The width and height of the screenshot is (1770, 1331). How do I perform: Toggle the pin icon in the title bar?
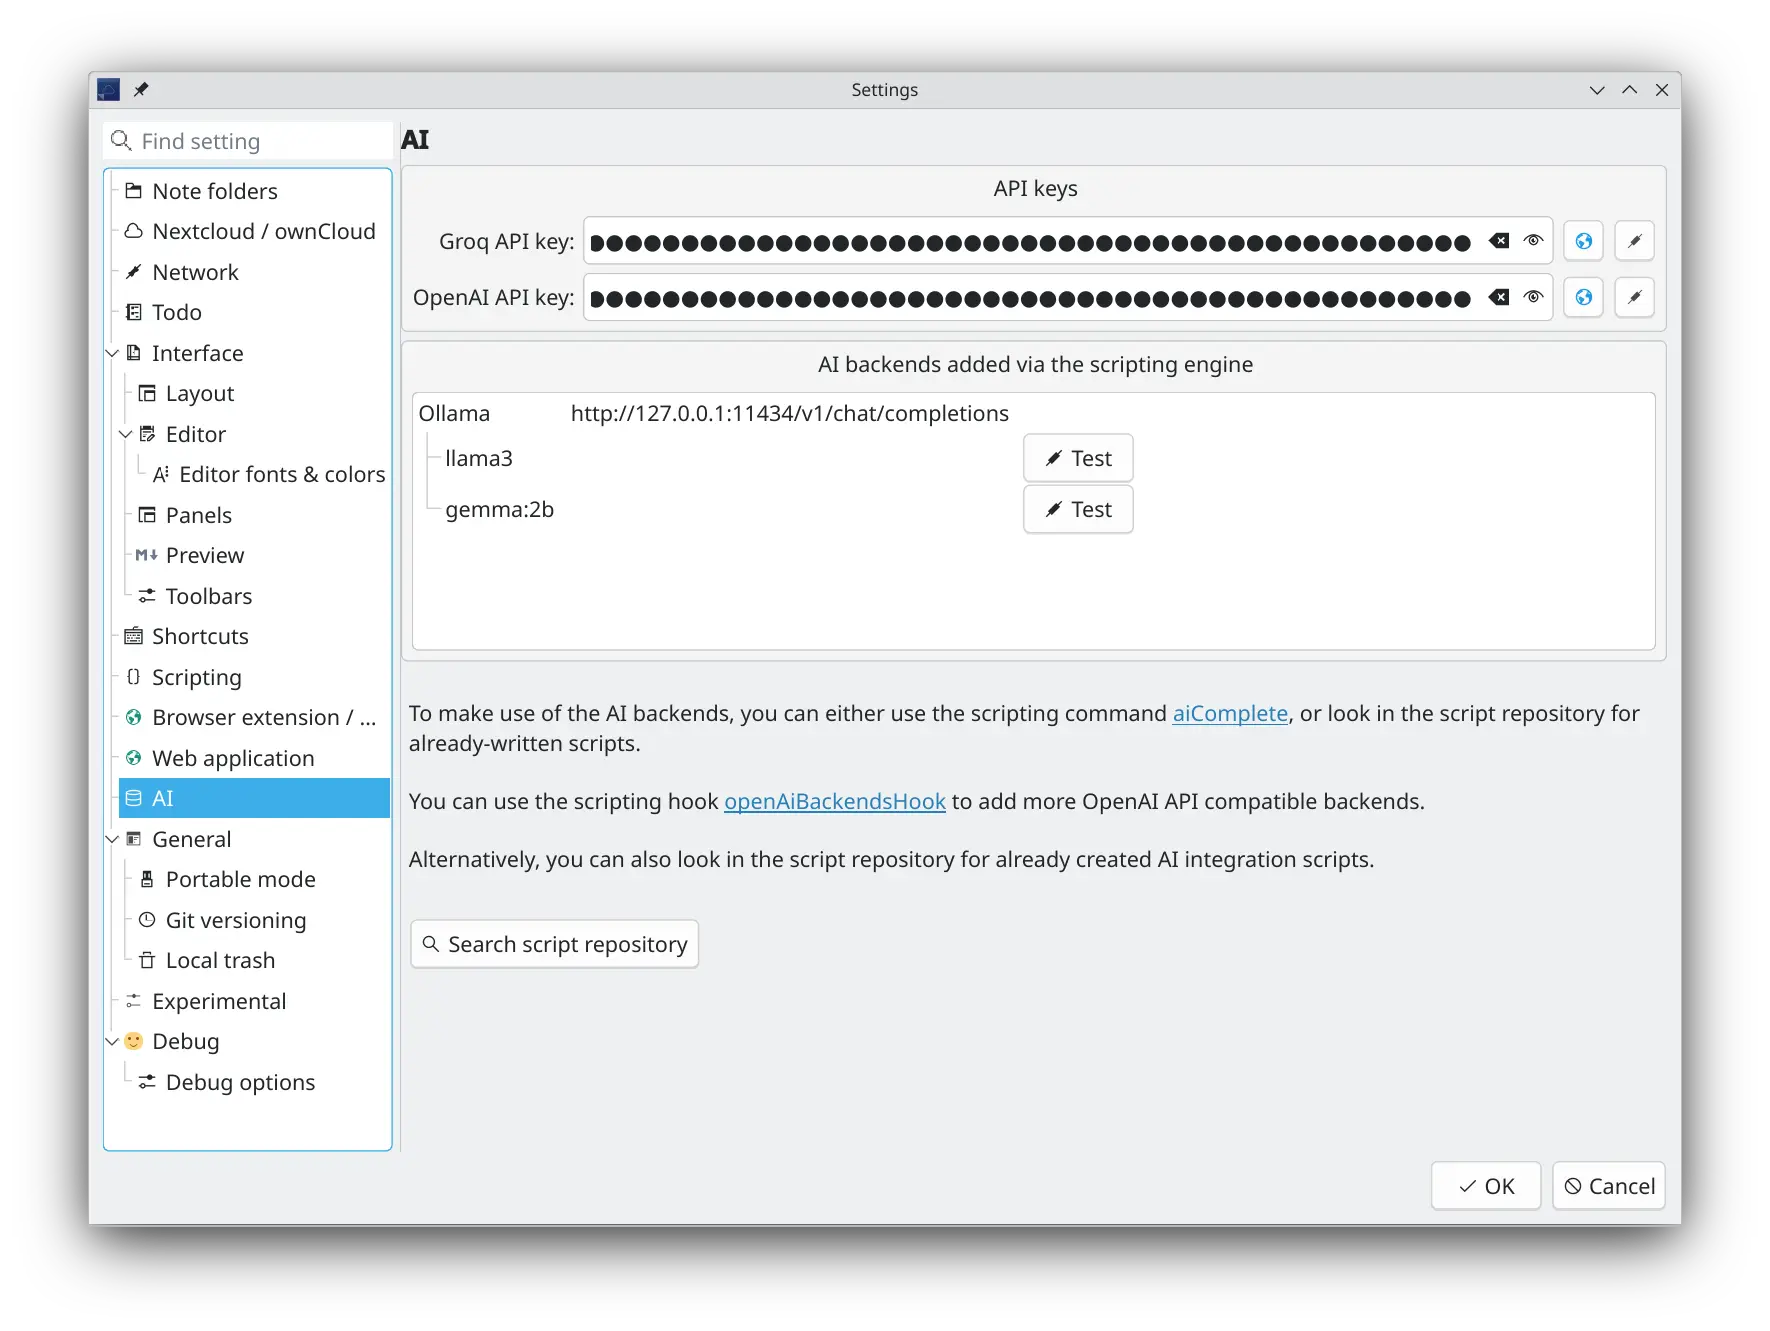click(x=141, y=89)
